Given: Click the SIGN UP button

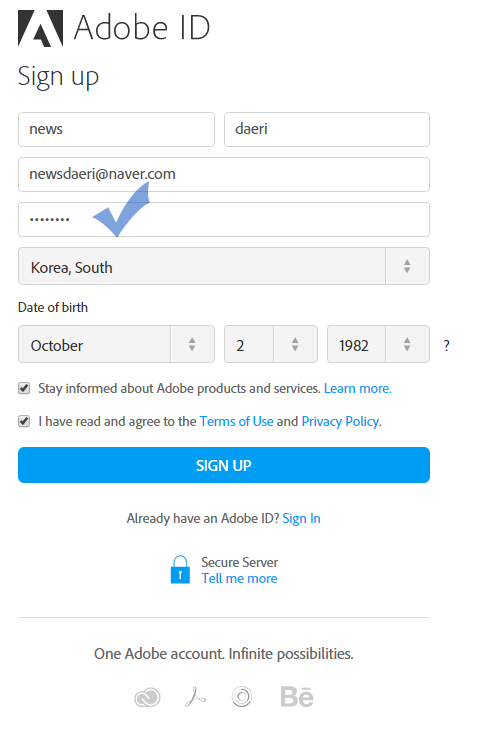Looking at the screenshot, I should pyautogui.click(x=224, y=465).
